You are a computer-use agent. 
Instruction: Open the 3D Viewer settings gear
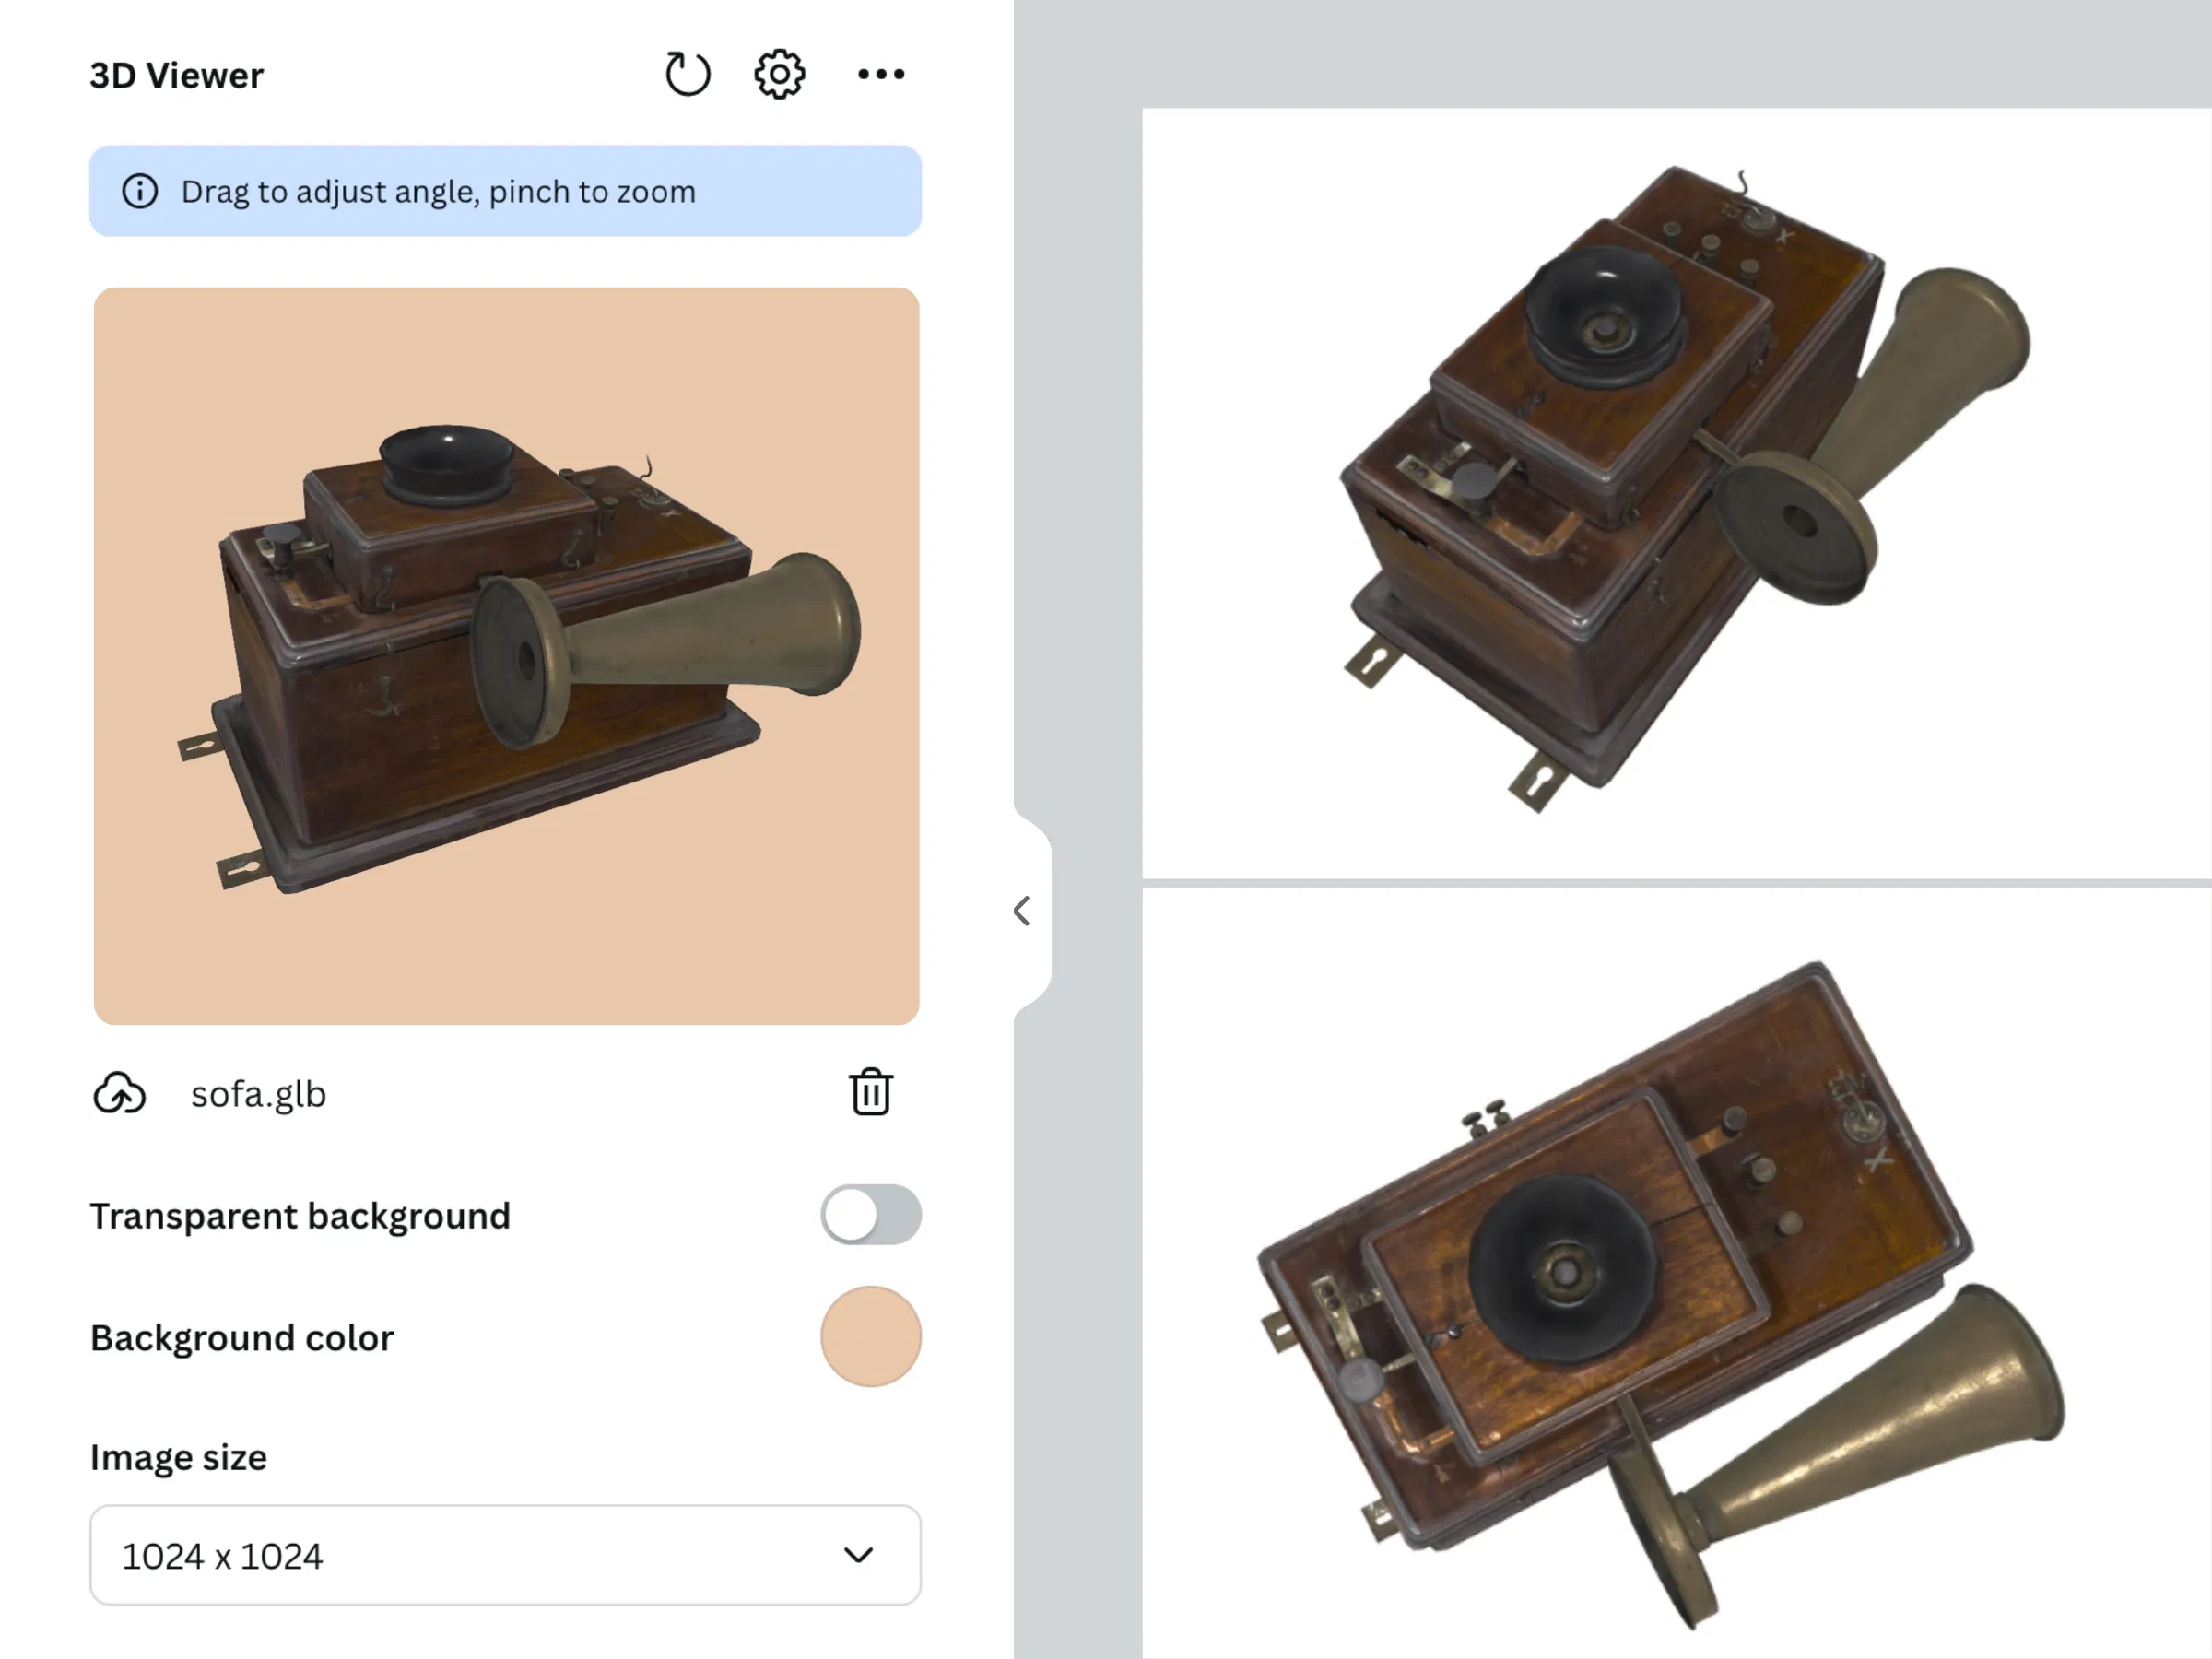[779, 74]
